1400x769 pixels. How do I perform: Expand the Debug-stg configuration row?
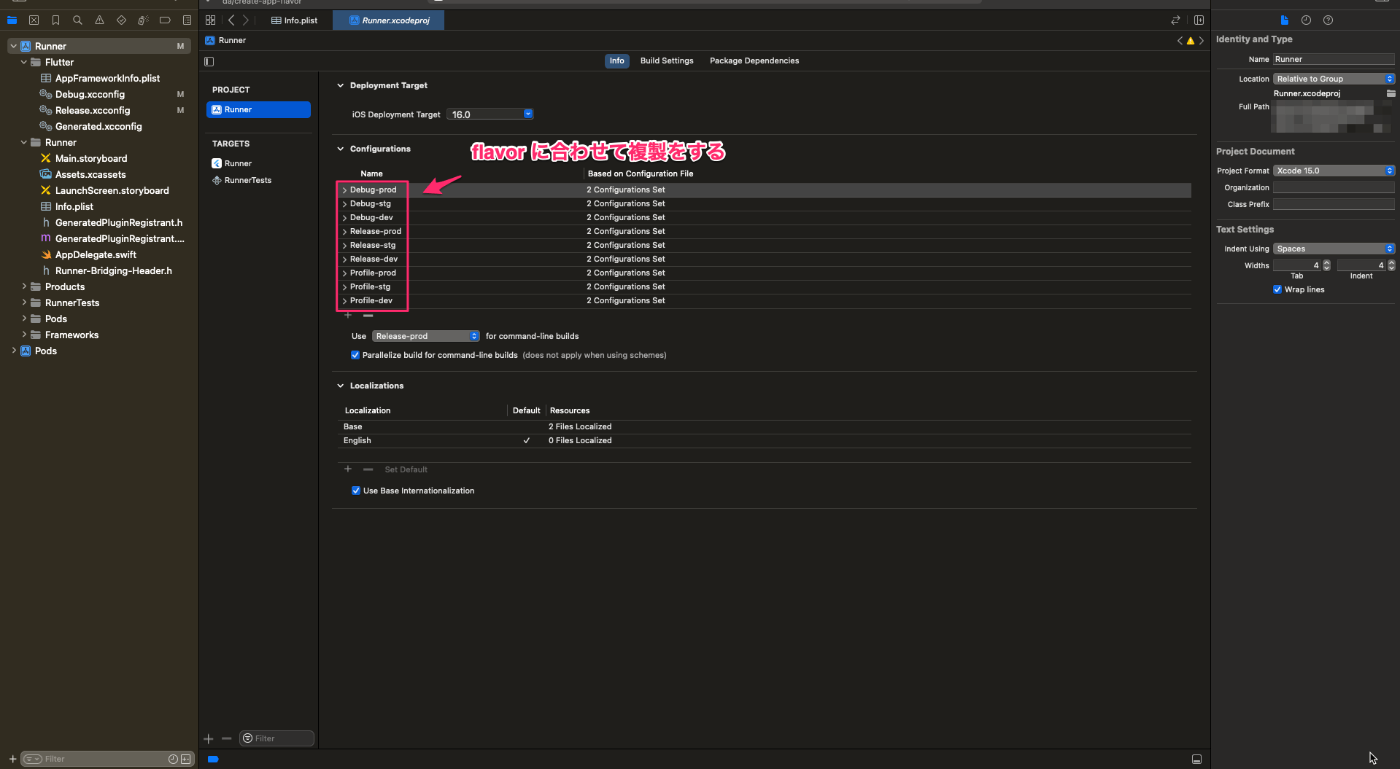(345, 204)
